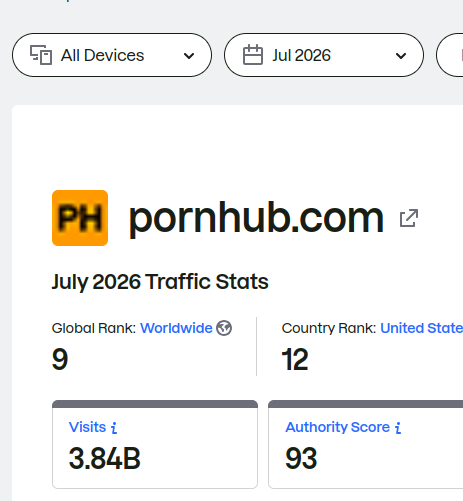
Task: Expand the All Devices chevron arrow
Action: (x=189, y=56)
